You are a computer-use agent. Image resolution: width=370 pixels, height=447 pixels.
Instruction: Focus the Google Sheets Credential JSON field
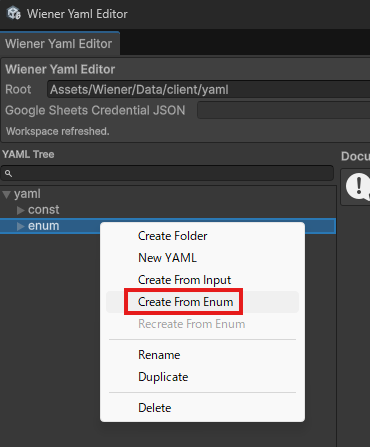(284, 110)
